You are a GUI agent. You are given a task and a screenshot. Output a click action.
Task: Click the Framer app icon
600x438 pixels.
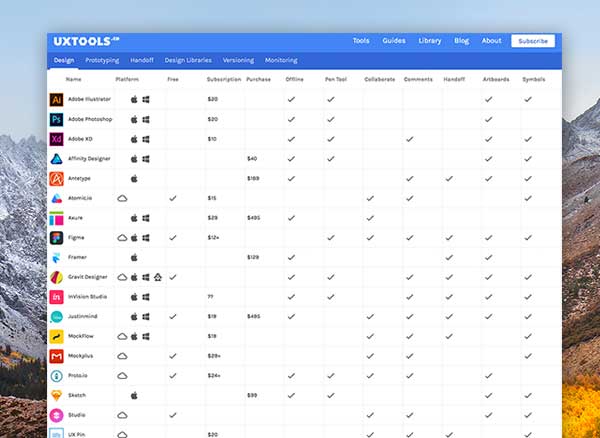[x=56, y=257]
